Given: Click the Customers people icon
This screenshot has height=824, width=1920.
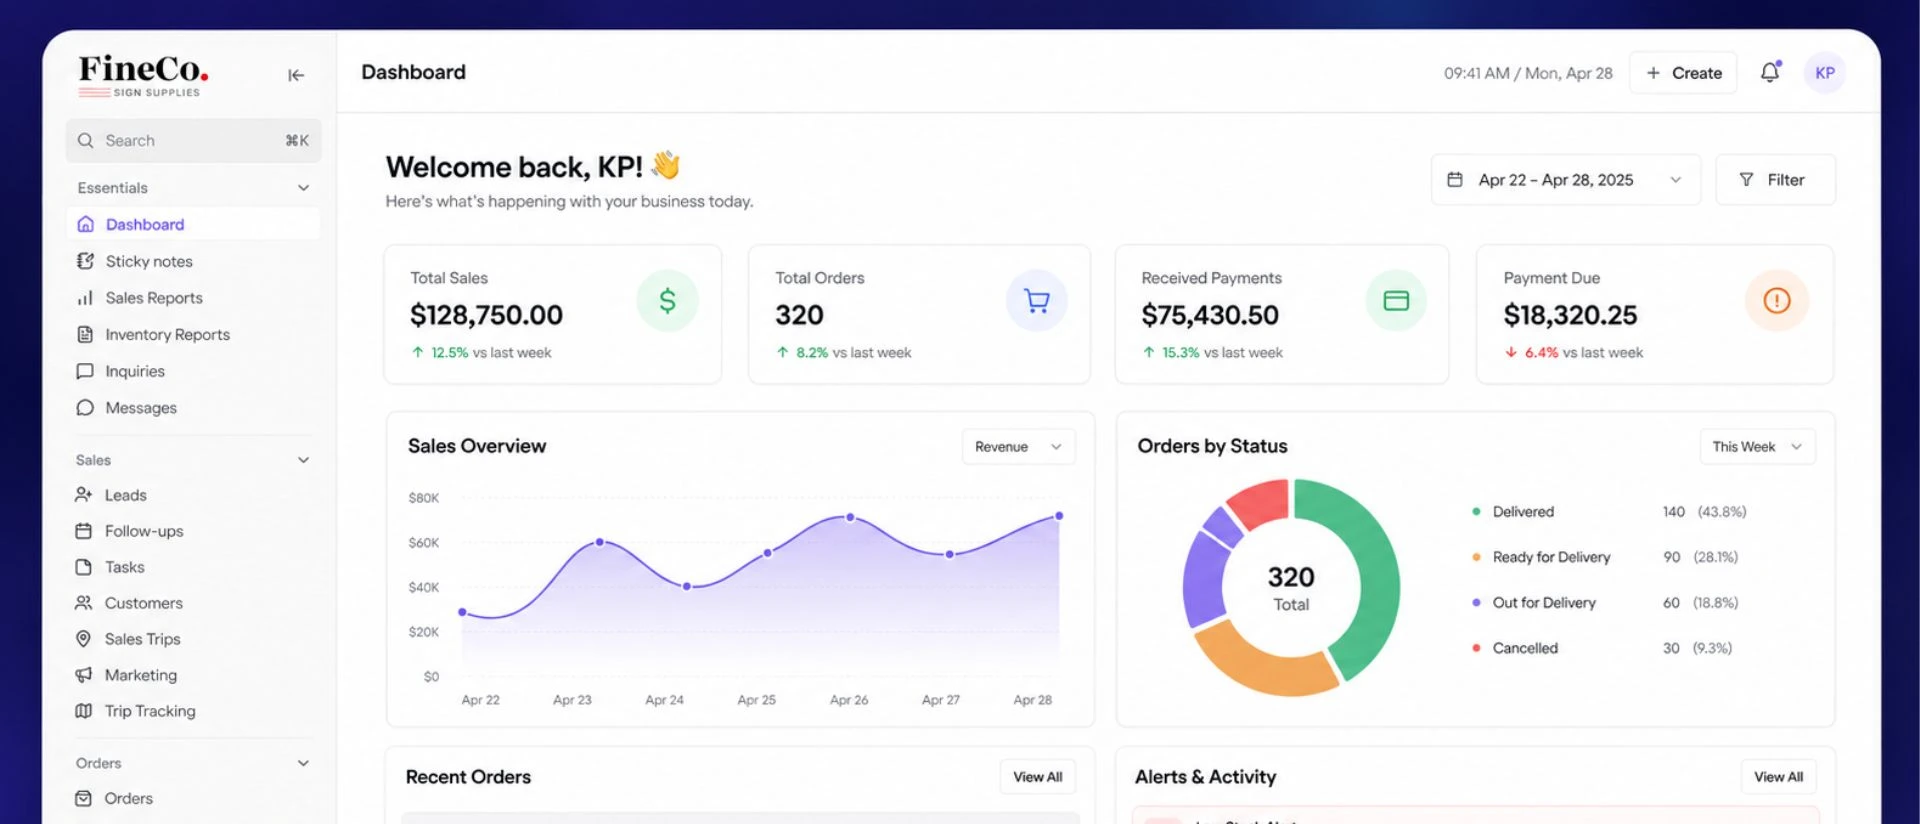Looking at the screenshot, I should [84, 603].
